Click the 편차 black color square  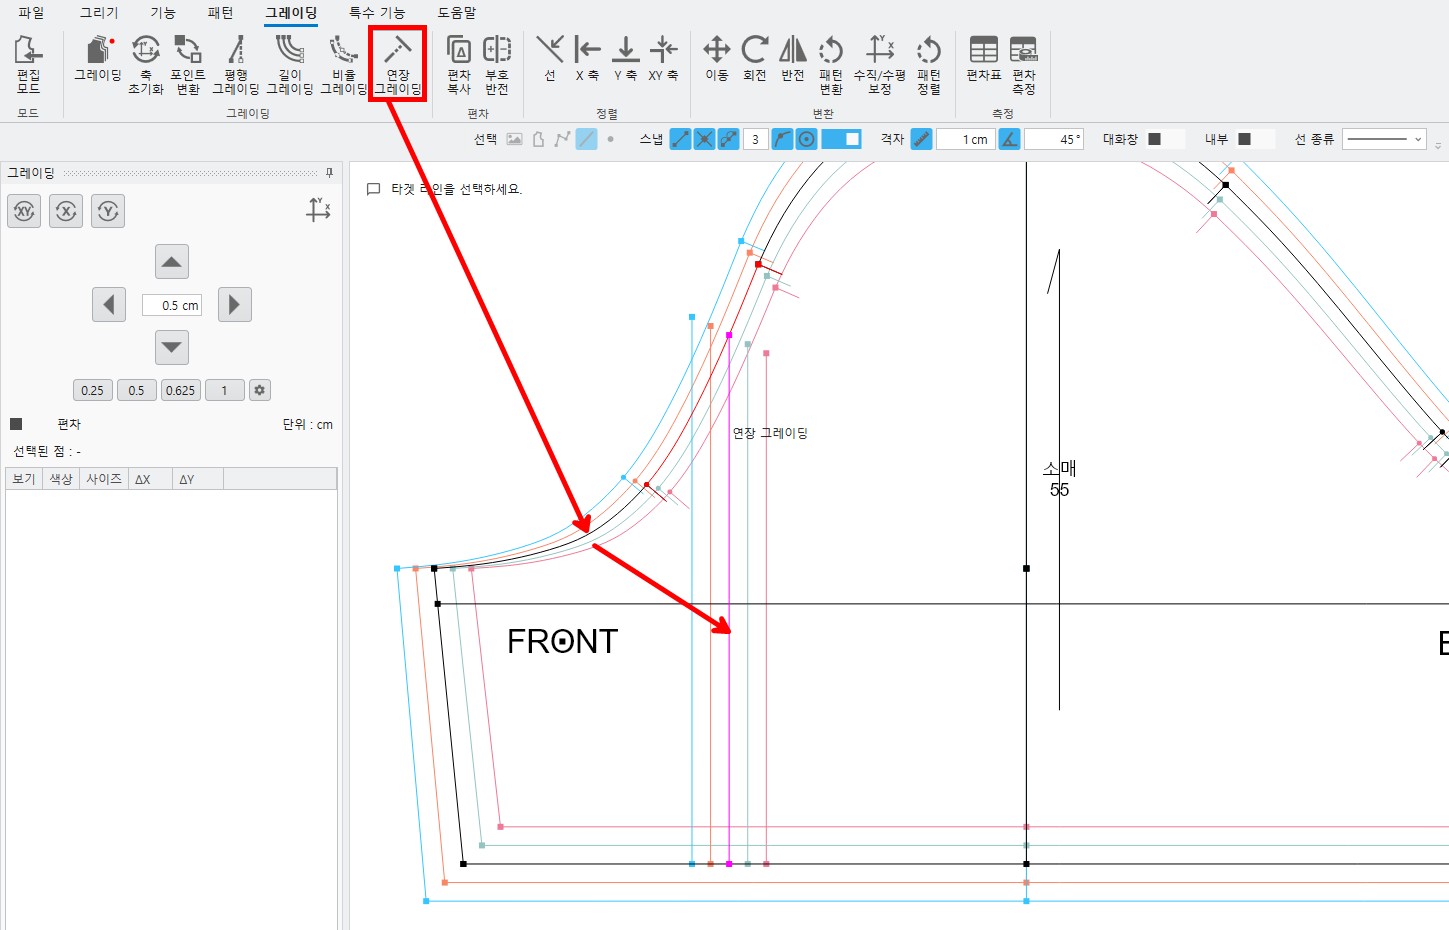point(16,424)
